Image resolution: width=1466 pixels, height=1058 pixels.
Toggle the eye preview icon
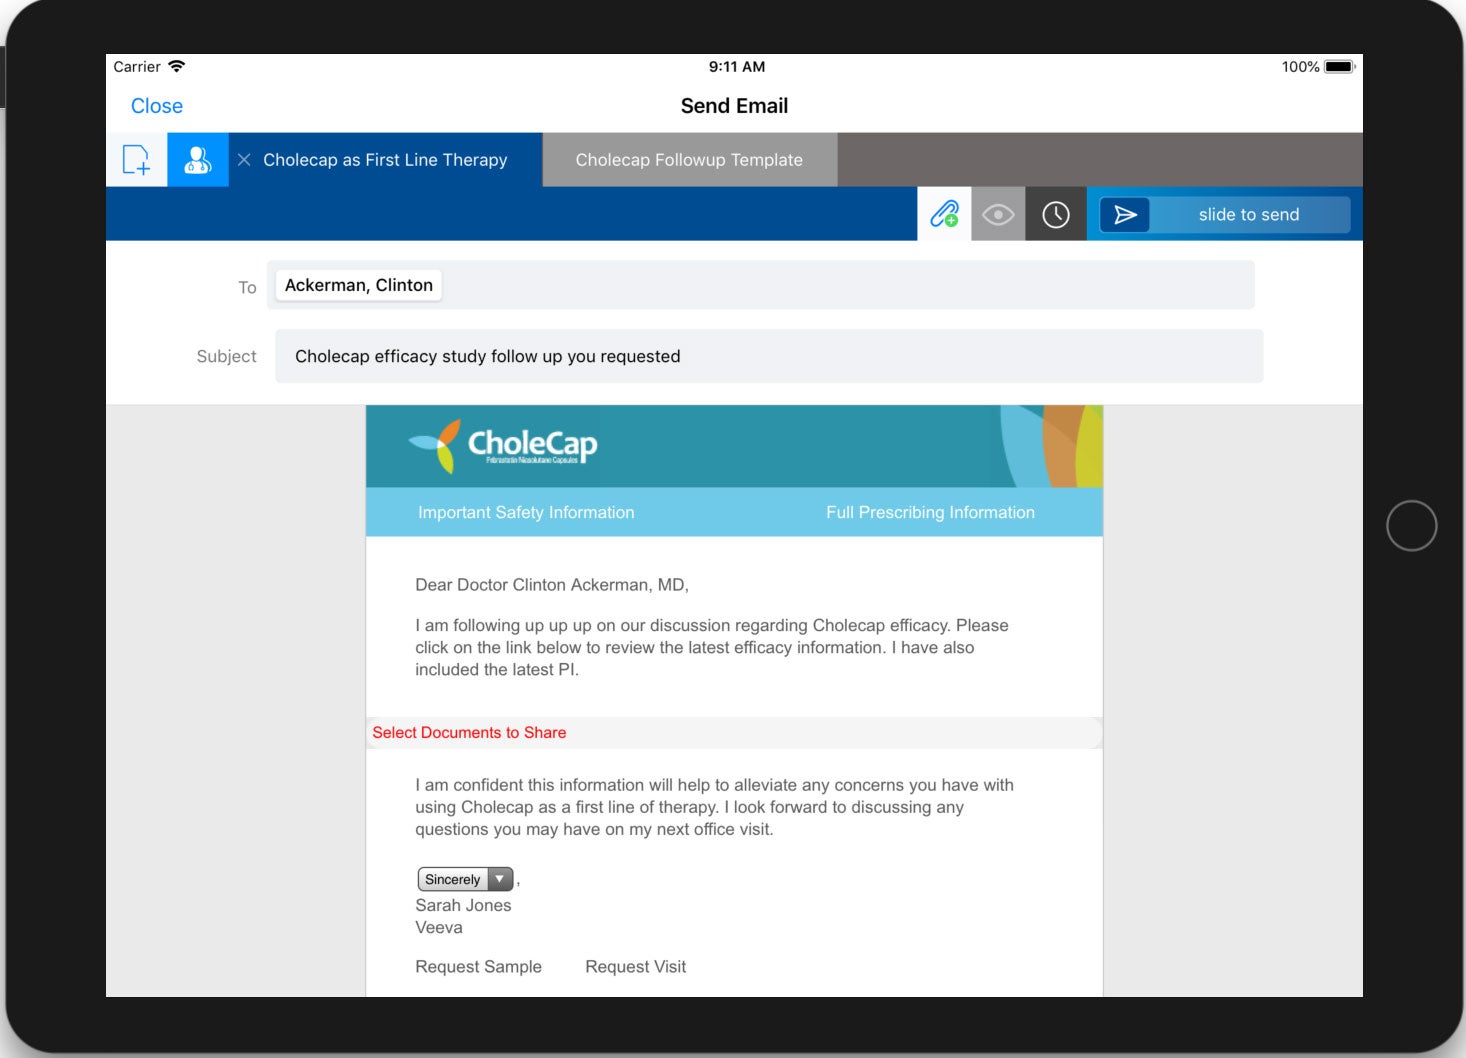[x=998, y=214]
